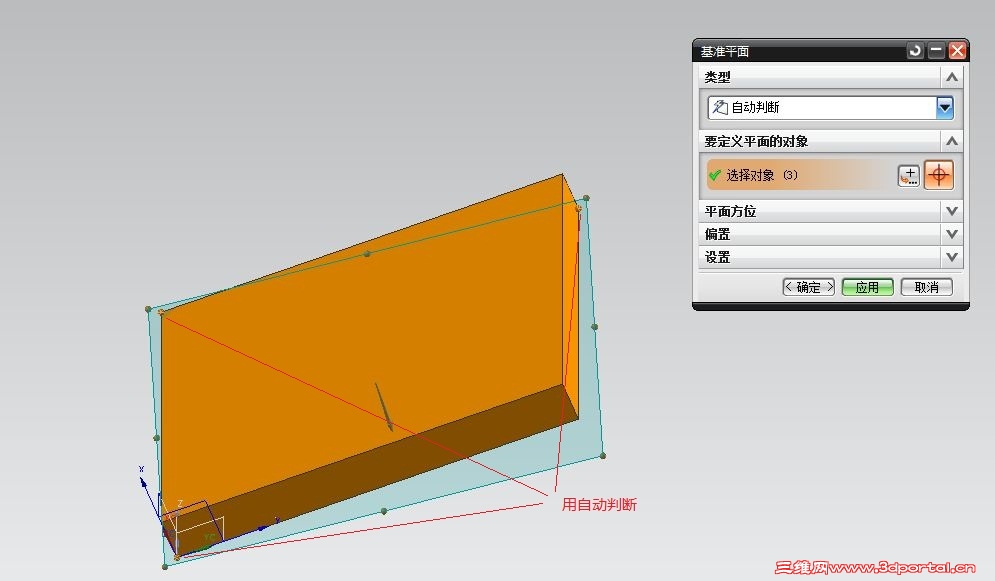The image size is (995, 581).
Task: Click the green check mark next to 选择对象
Action: pos(715,175)
